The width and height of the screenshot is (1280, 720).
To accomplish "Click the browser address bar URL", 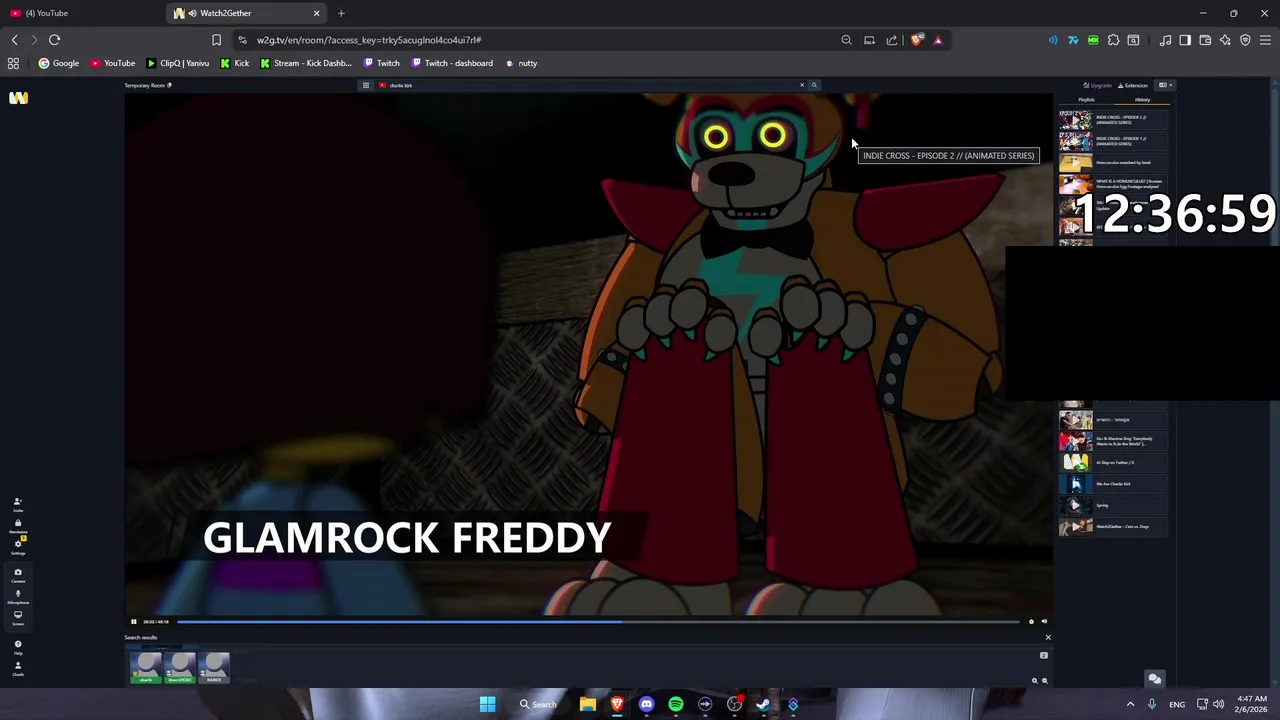I will point(369,40).
